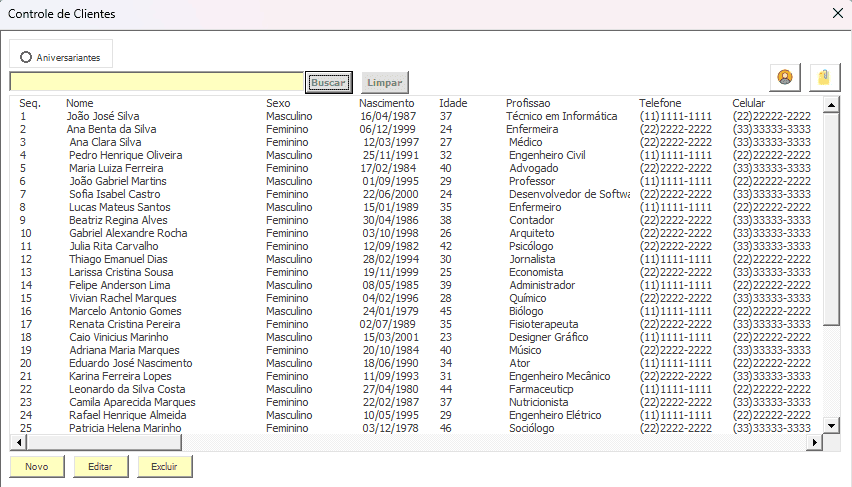Screen dimensions: 852x487
Task: Click the Buscar search button
Action: coord(328,82)
